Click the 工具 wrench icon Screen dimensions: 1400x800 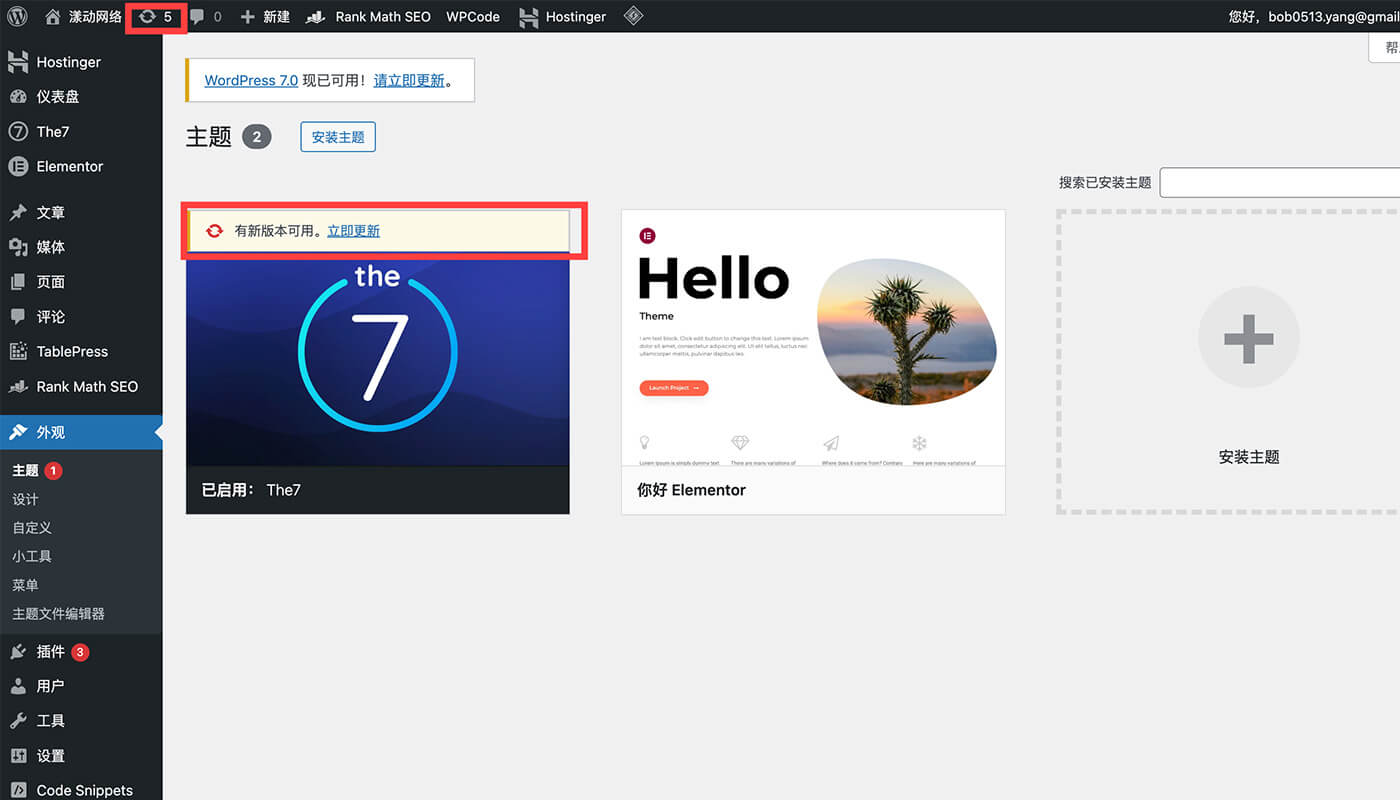point(18,721)
